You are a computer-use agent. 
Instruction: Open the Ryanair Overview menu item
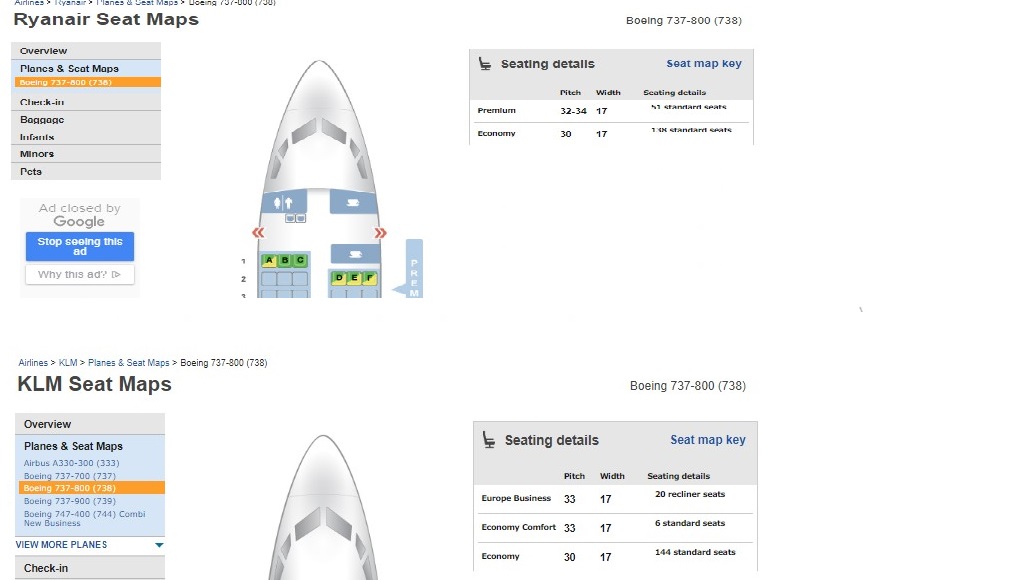44,51
